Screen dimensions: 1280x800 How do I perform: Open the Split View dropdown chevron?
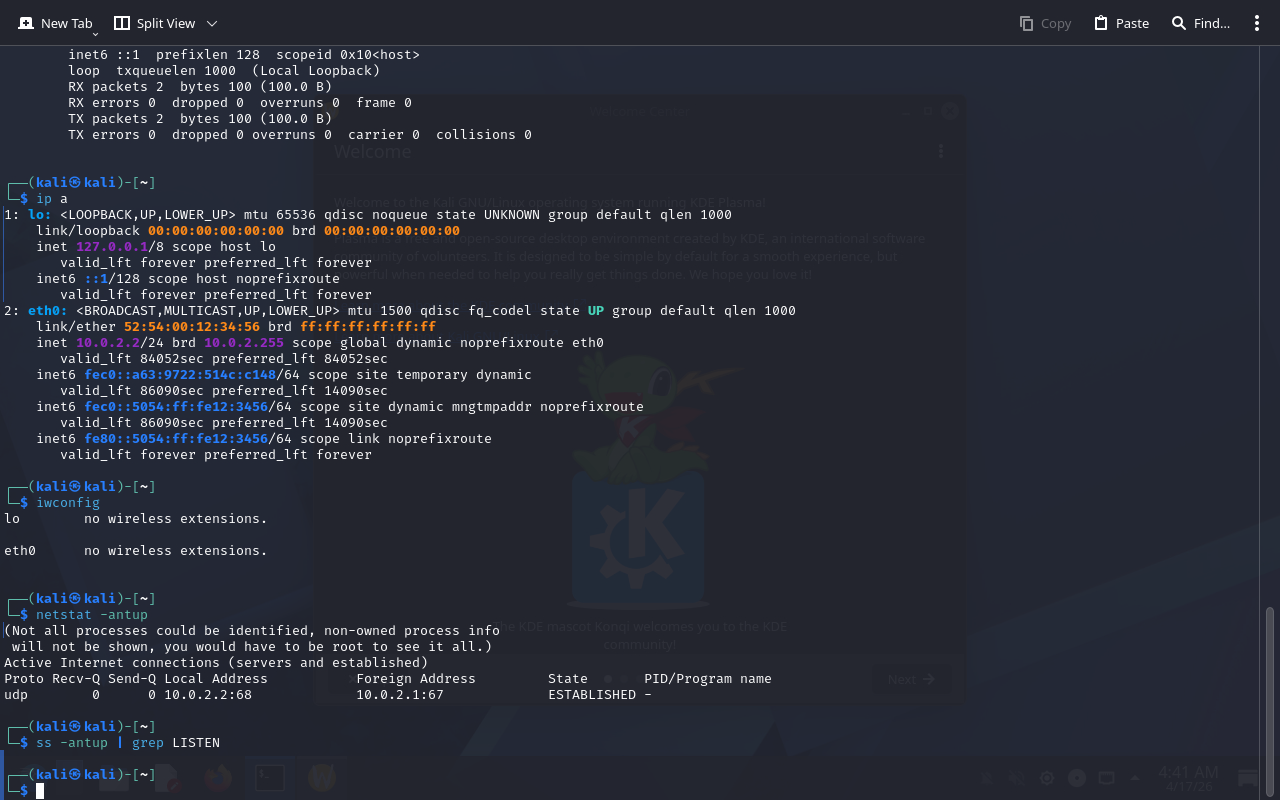[x=212, y=23]
